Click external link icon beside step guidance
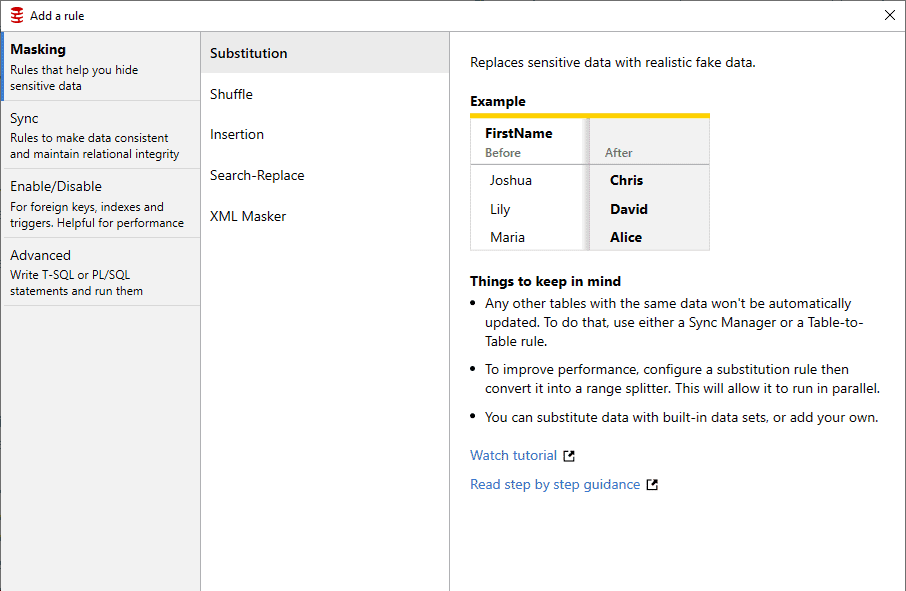The width and height of the screenshot is (906, 591). (x=652, y=485)
